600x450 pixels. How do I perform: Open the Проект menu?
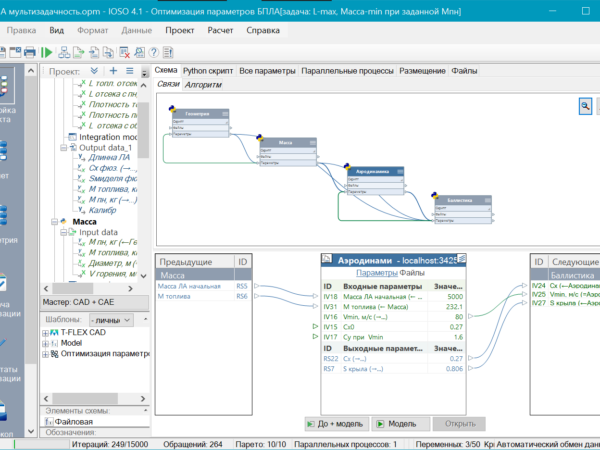(179, 30)
